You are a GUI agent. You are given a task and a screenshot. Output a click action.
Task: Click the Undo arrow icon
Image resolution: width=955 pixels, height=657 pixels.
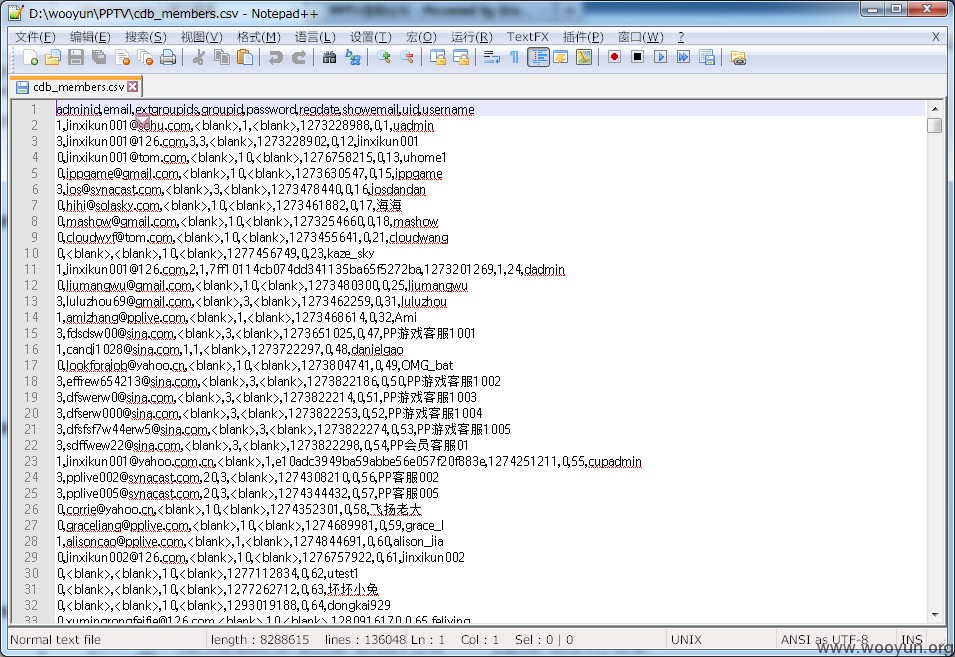tap(275, 58)
